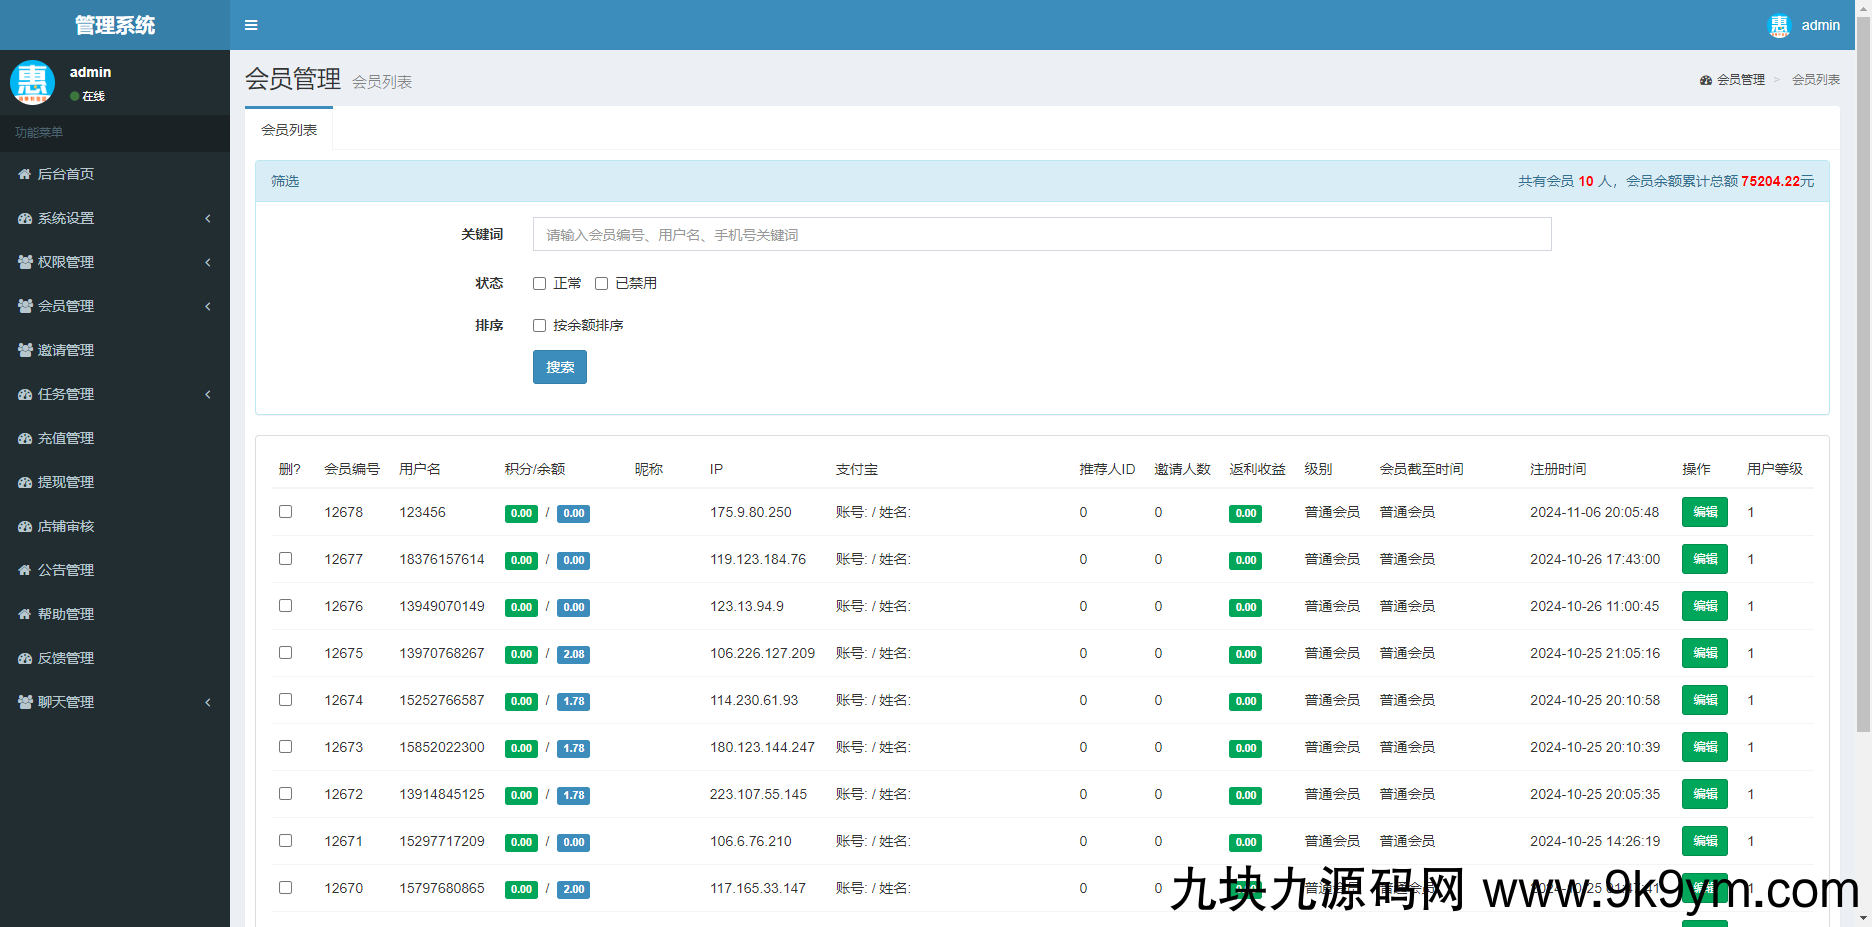Click the 2.00 balance badge for 12670
Screen dimensions: 1872x927
(573, 889)
